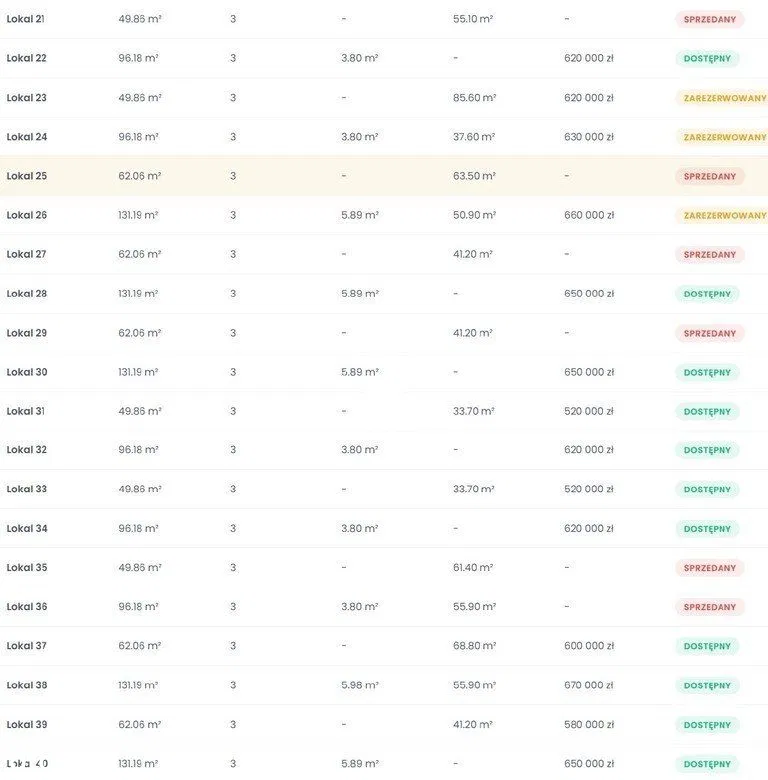Click the 630 000 zł price of Lokal 24
The height and width of the screenshot is (780, 768).
point(589,137)
